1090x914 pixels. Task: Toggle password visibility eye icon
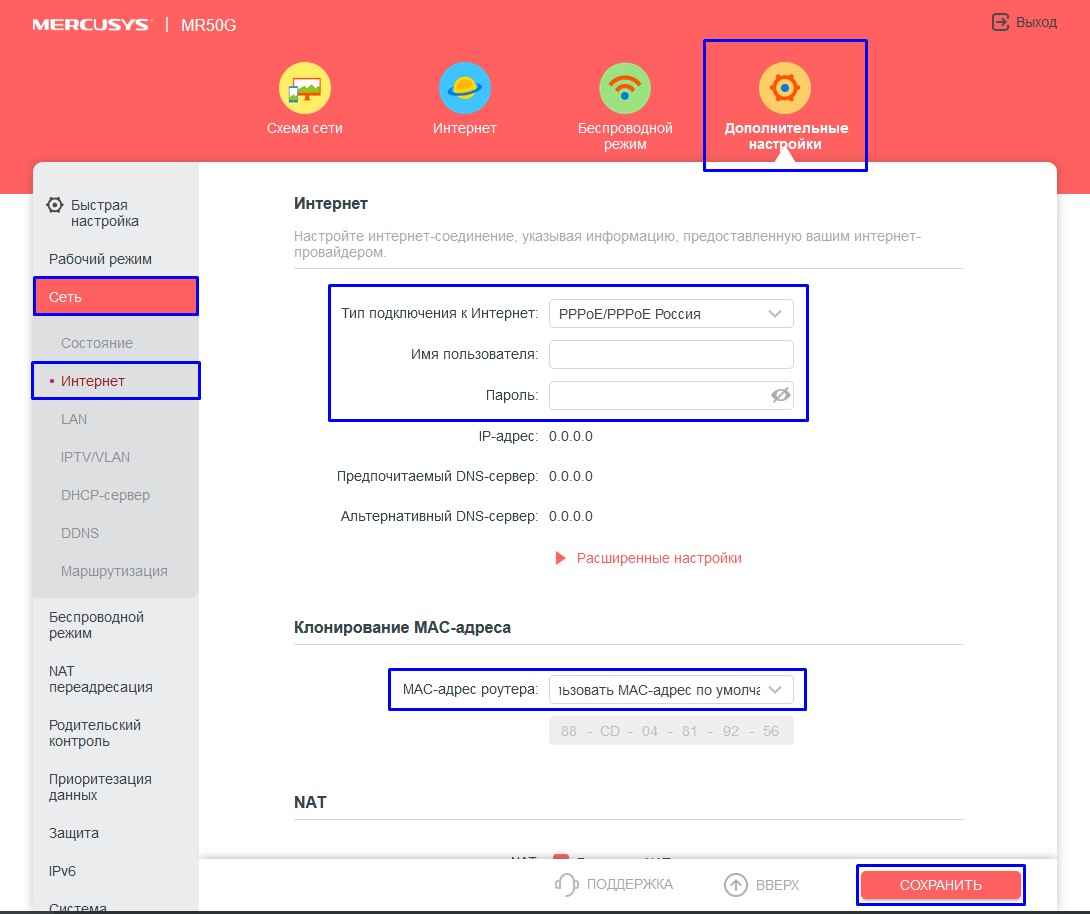(x=780, y=395)
